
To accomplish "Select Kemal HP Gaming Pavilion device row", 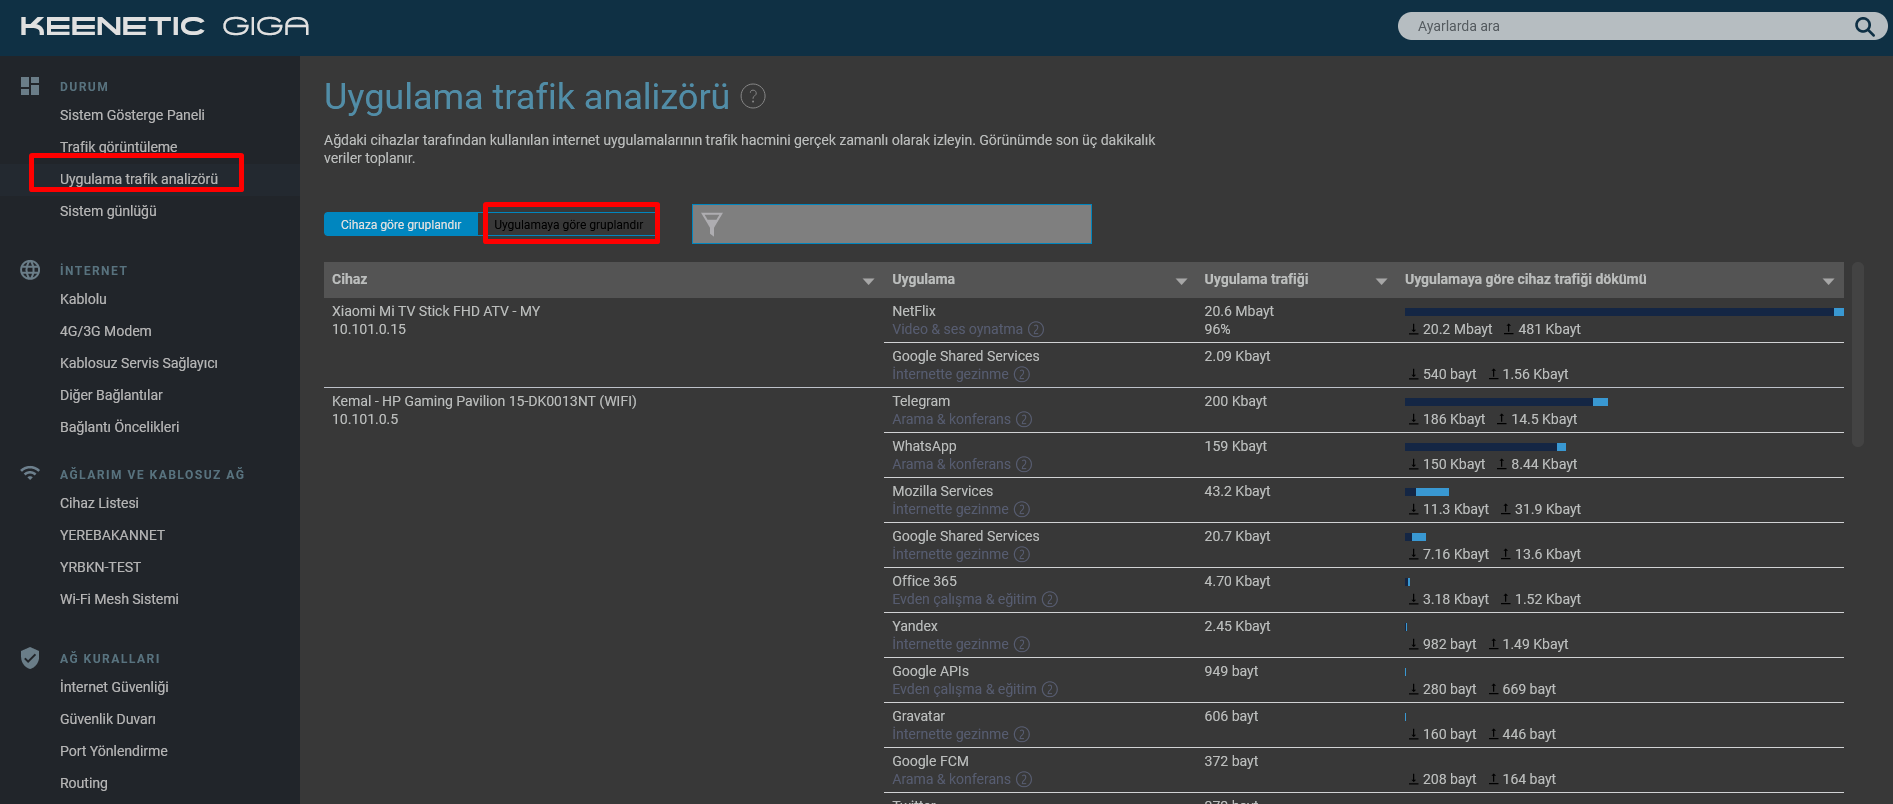I will [x=484, y=401].
